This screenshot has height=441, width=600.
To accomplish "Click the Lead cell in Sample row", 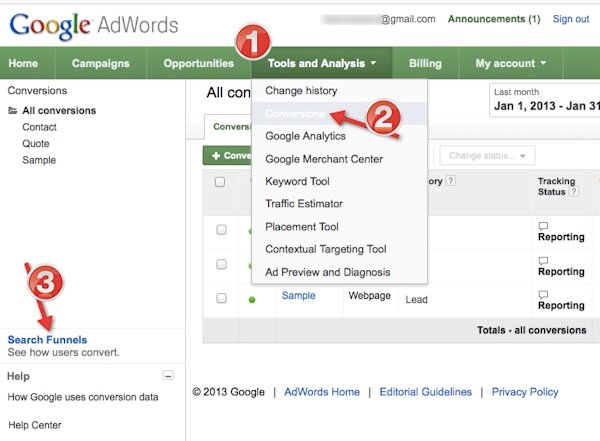I will (416, 300).
